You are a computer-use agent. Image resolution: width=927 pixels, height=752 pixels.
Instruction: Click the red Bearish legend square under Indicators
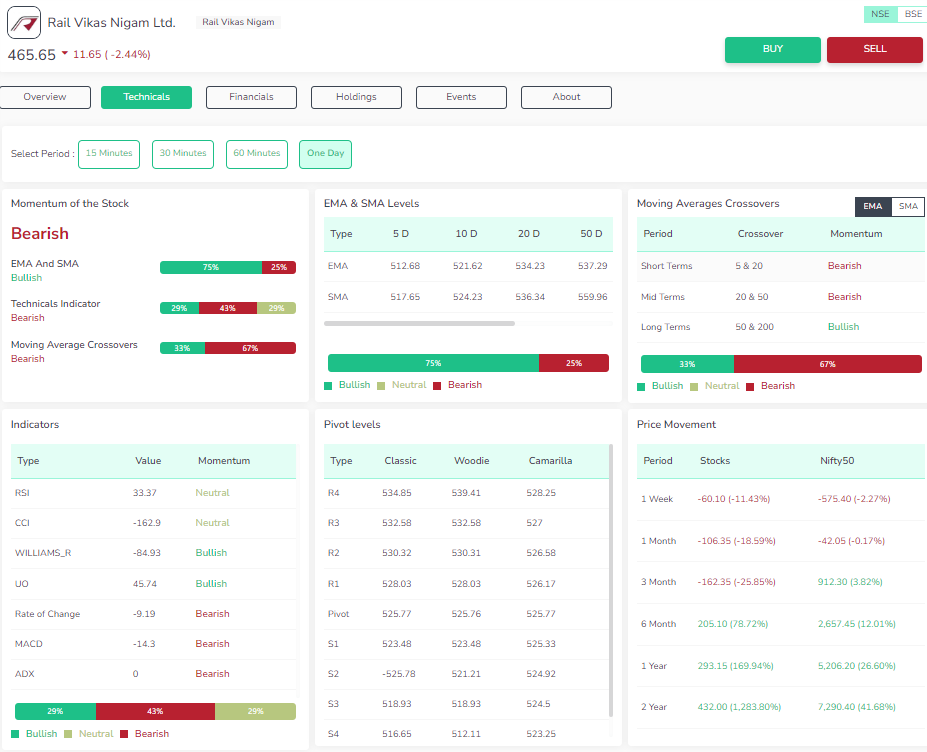tap(124, 734)
